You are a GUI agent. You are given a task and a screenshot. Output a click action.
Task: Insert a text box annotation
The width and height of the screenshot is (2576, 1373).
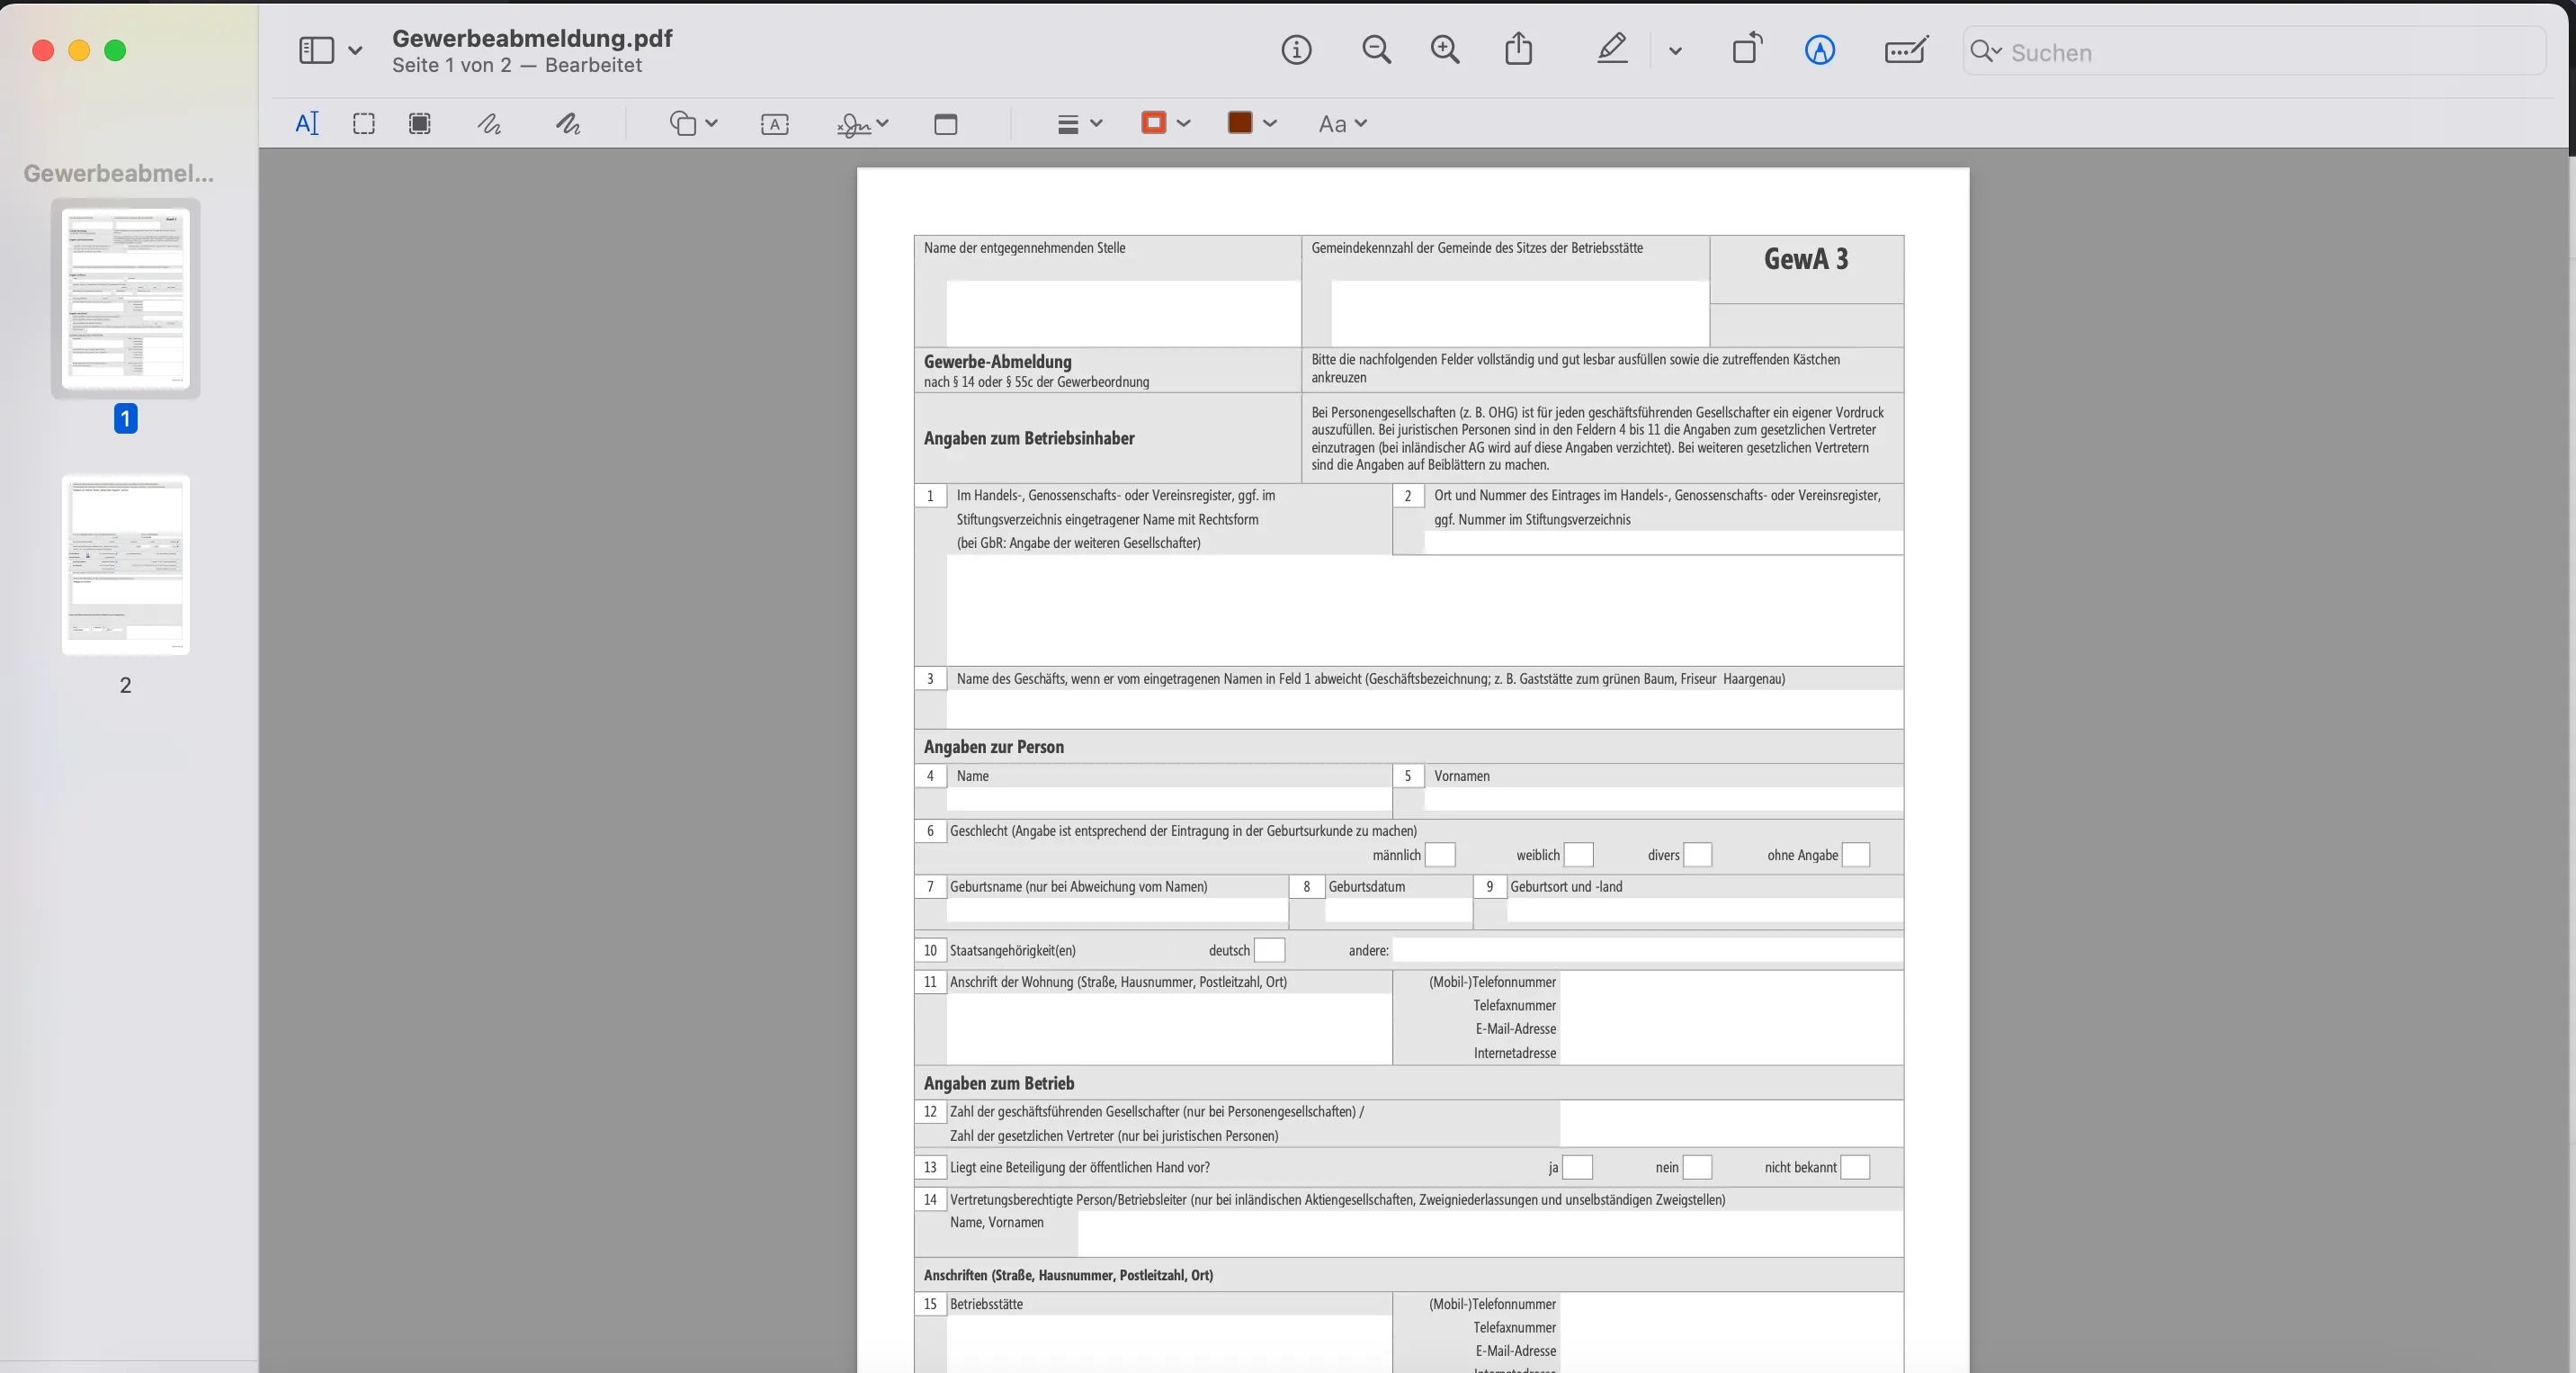click(x=774, y=123)
